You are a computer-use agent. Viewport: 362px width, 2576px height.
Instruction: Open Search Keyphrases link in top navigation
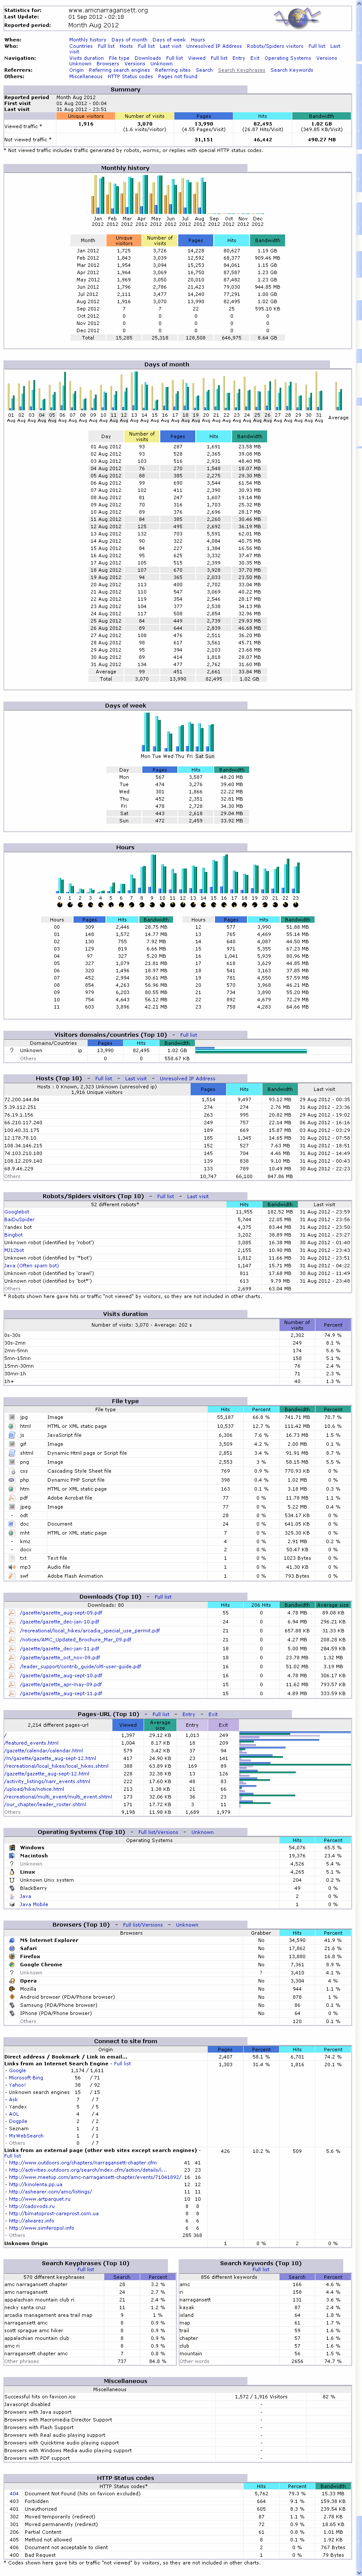pyautogui.click(x=242, y=70)
